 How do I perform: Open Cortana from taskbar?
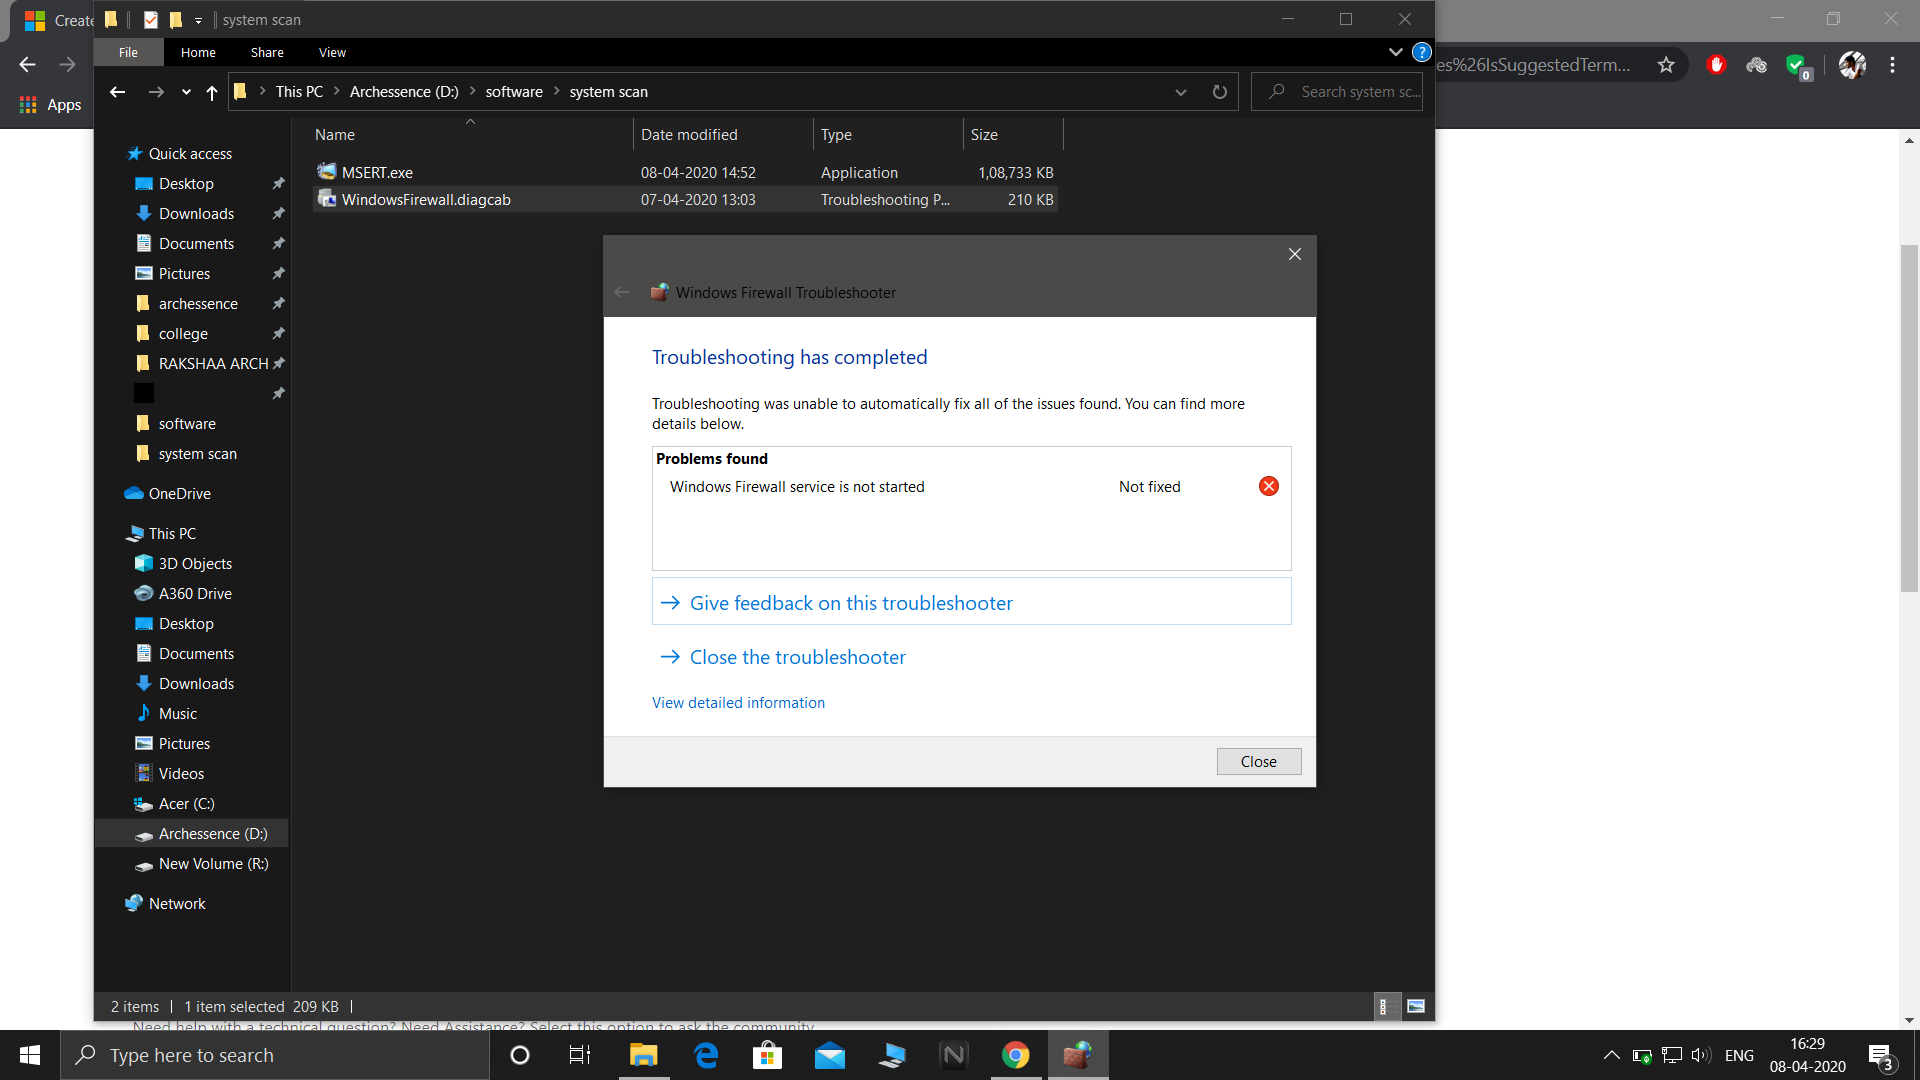coord(520,1055)
